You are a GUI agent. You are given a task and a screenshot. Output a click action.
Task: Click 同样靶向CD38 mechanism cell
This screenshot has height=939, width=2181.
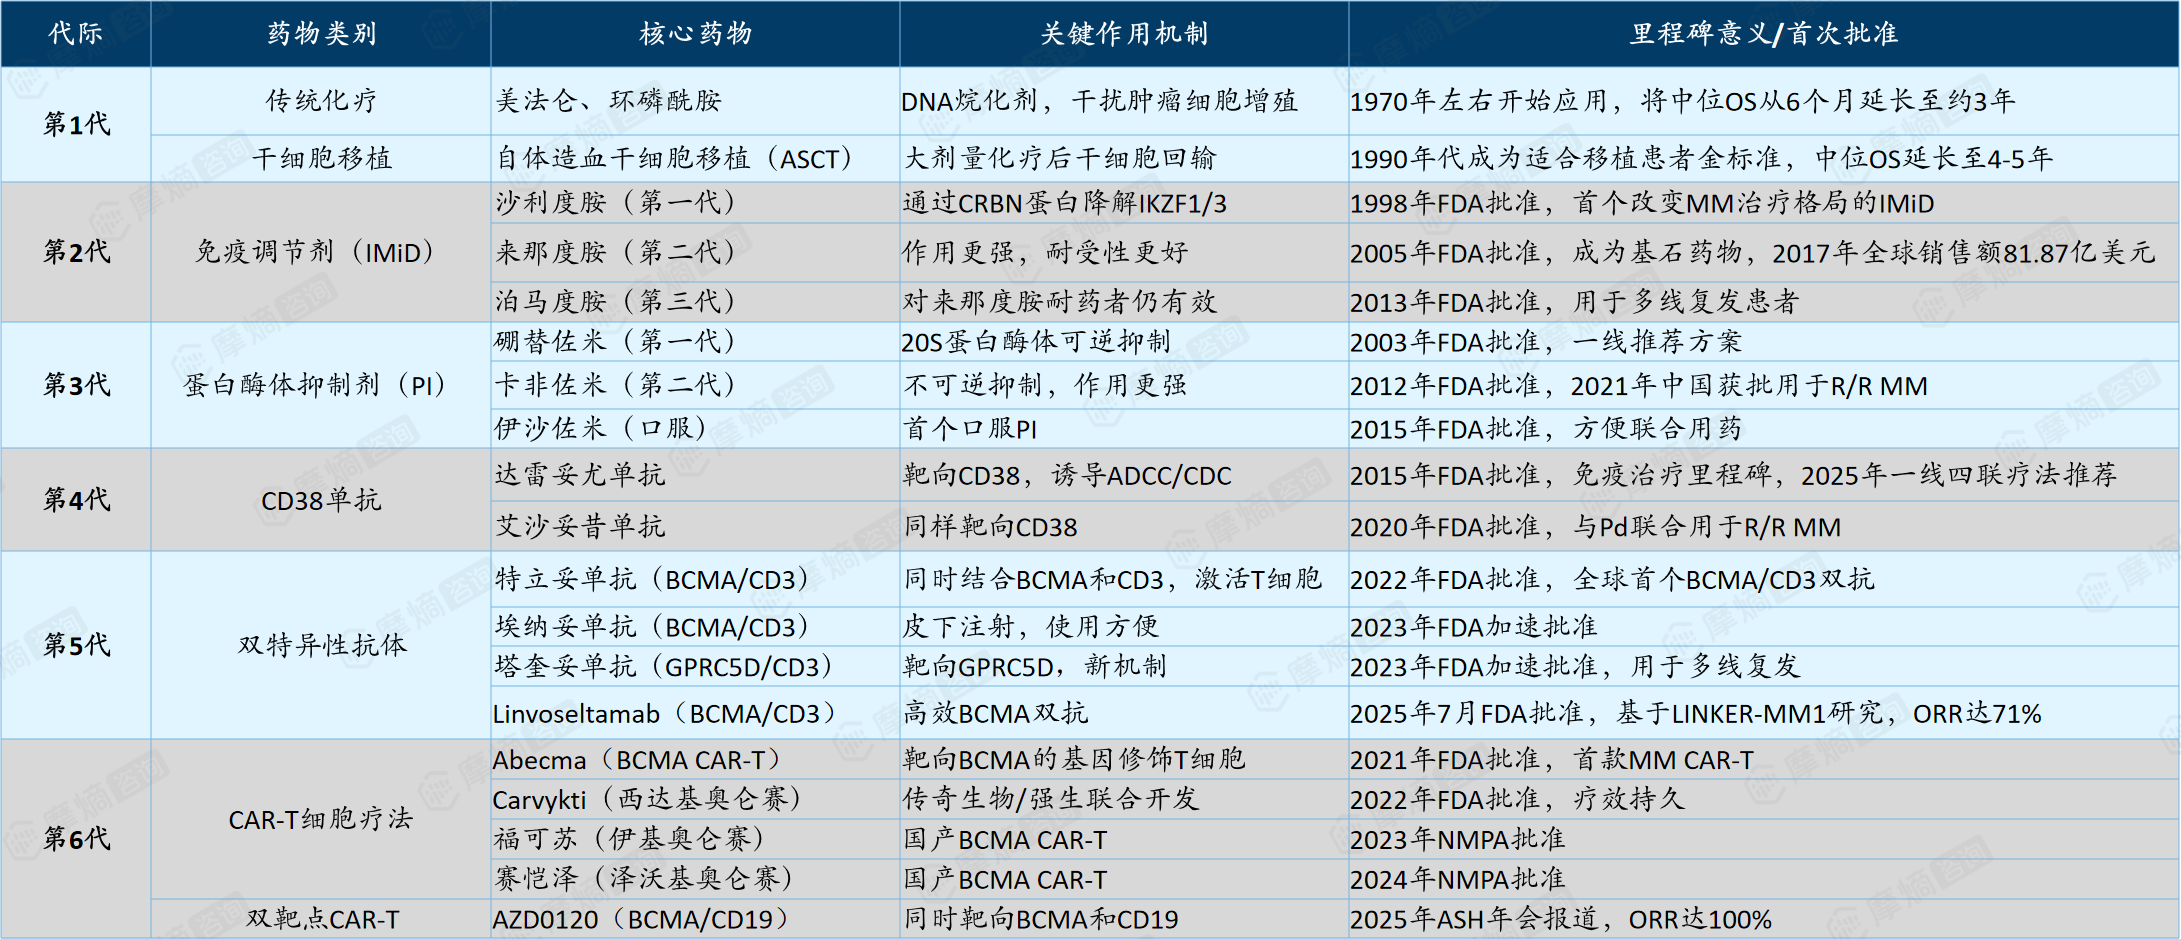pyautogui.click(x=1124, y=526)
